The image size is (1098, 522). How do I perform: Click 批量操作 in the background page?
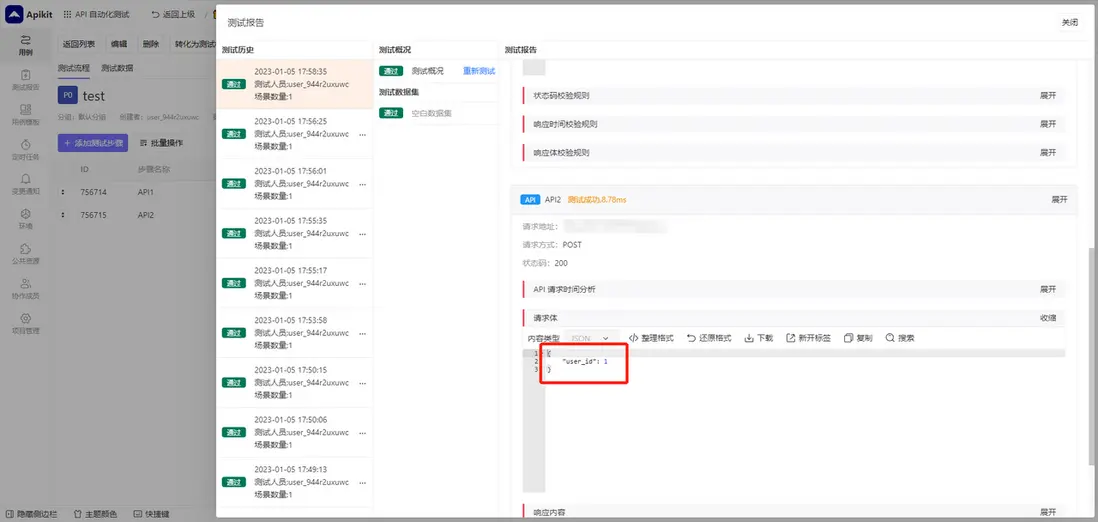(x=162, y=143)
